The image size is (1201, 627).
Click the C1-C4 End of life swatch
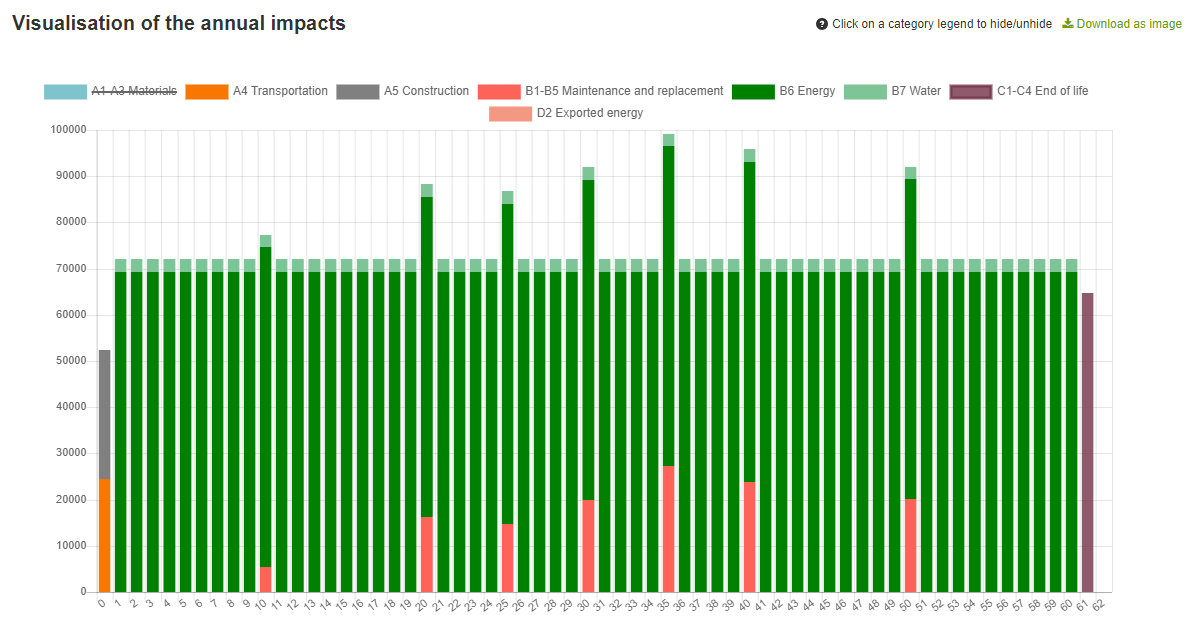[x=970, y=92]
